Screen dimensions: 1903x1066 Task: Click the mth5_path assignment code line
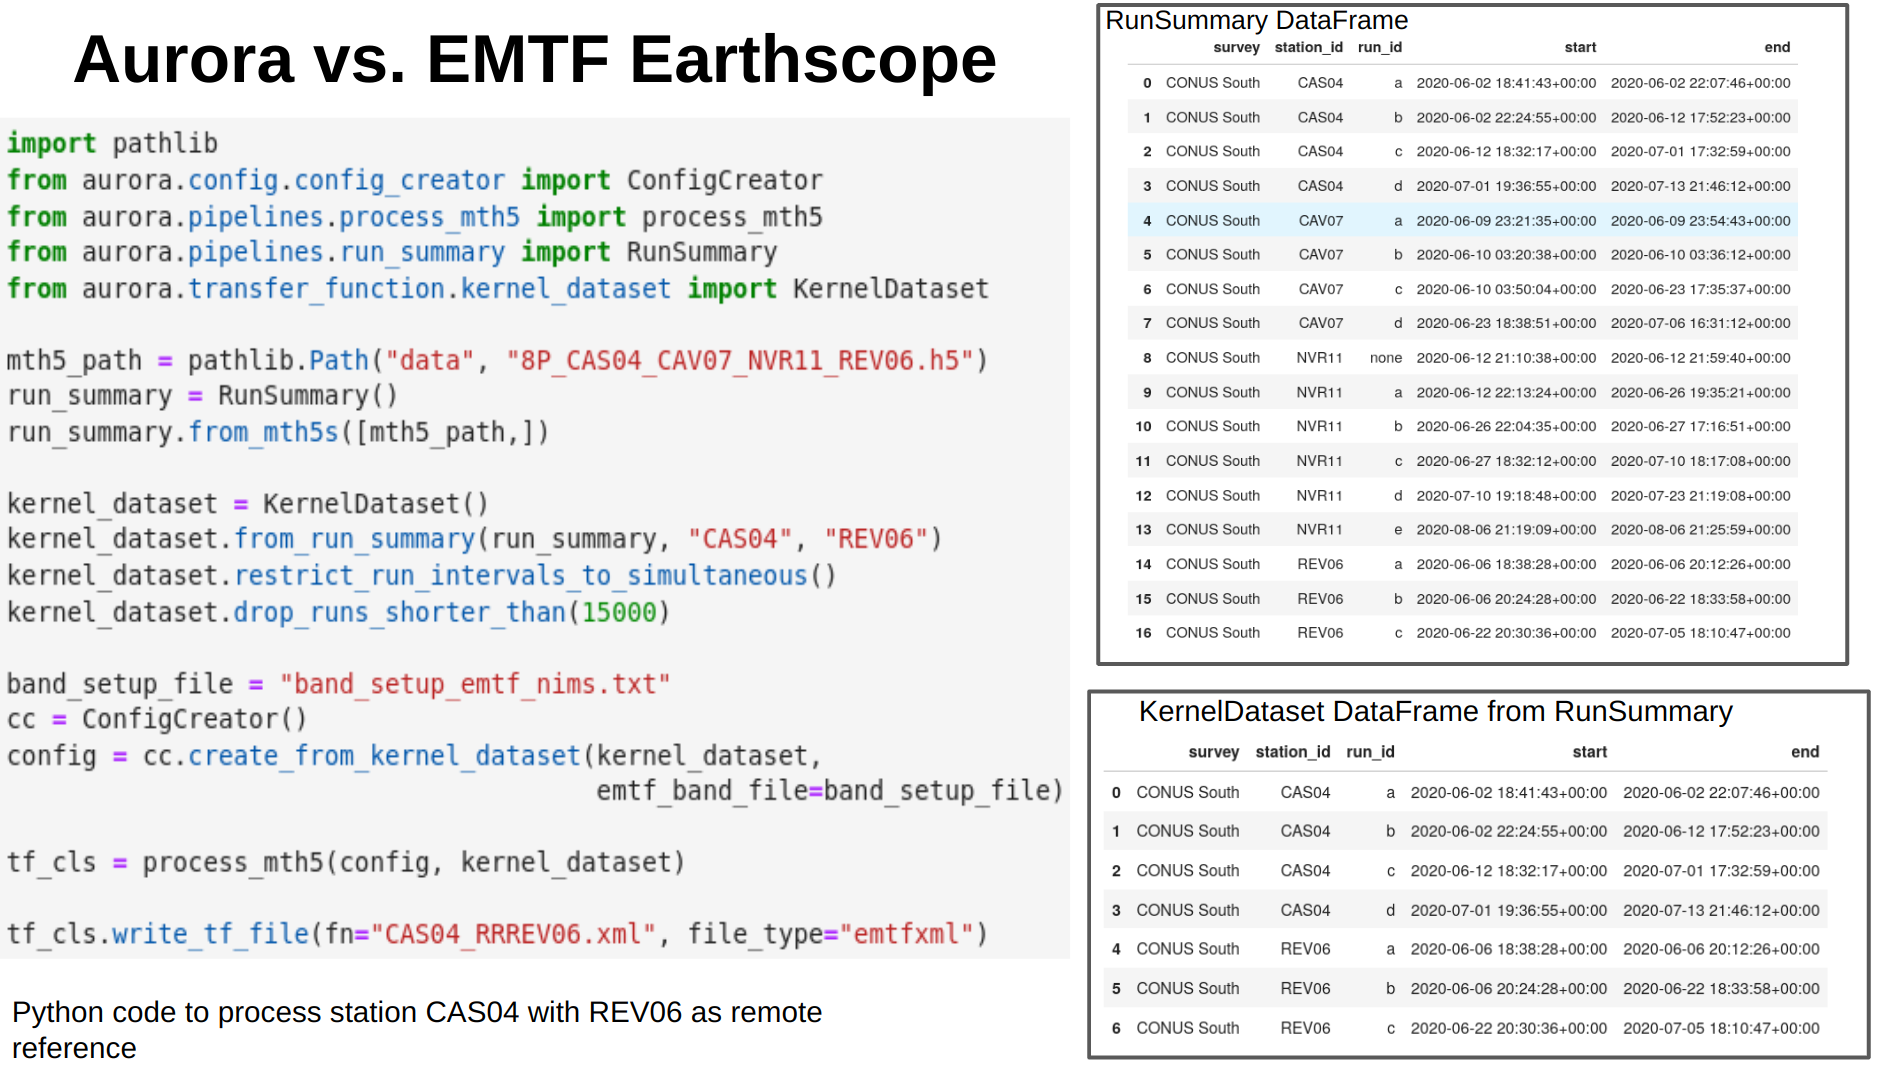coord(498,360)
